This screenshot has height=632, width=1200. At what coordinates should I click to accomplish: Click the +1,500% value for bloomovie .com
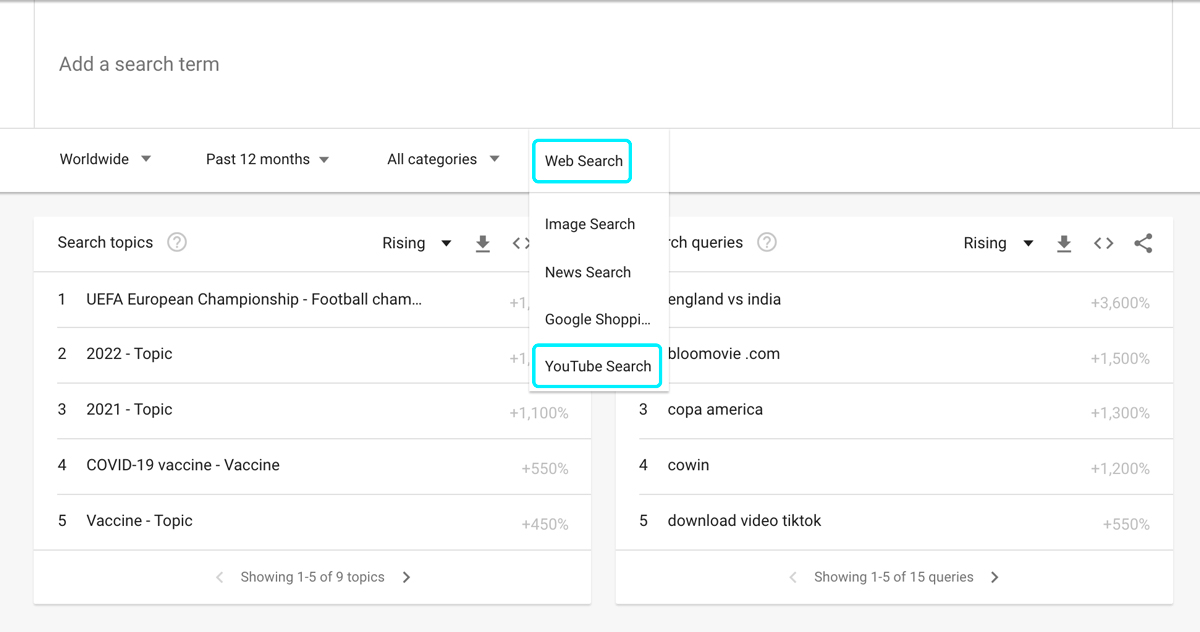(x=1120, y=358)
